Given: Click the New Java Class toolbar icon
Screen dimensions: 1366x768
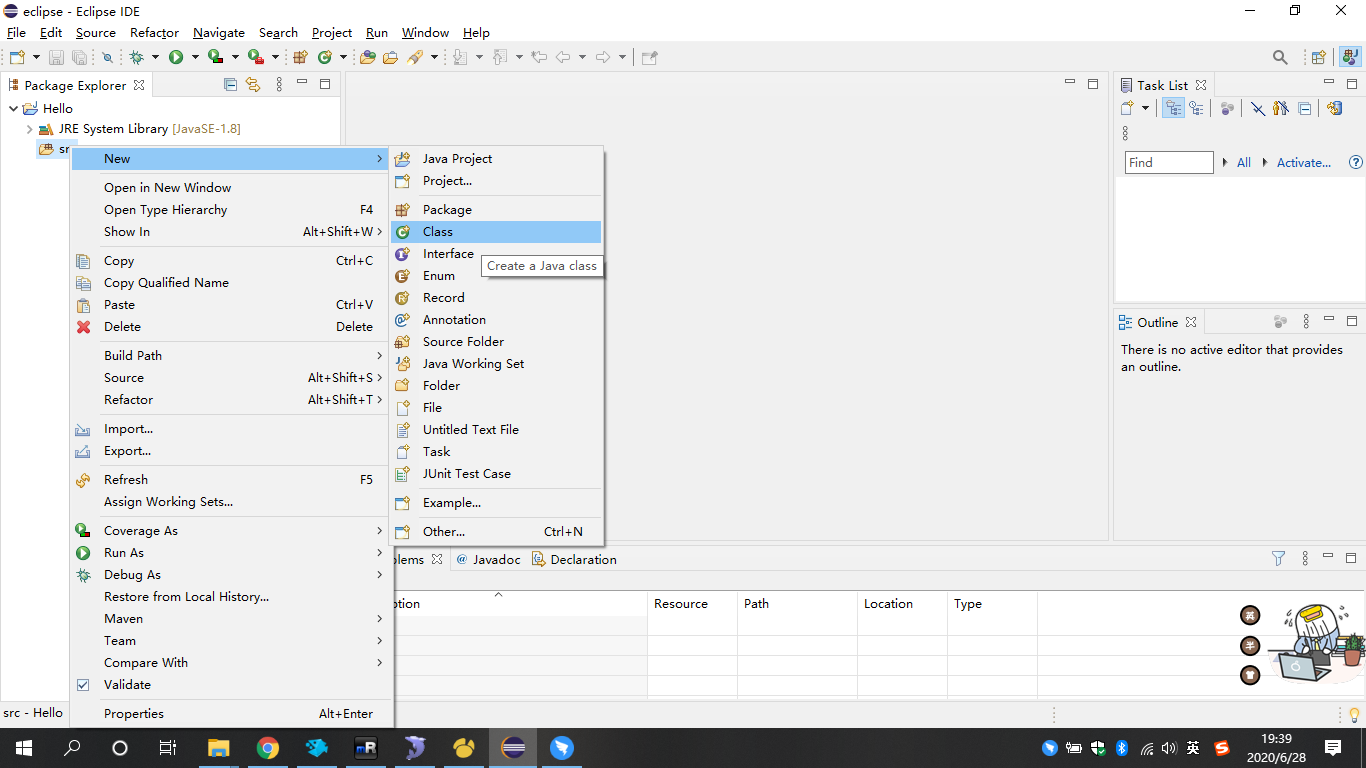Looking at the screenshot, I should 324,57.
